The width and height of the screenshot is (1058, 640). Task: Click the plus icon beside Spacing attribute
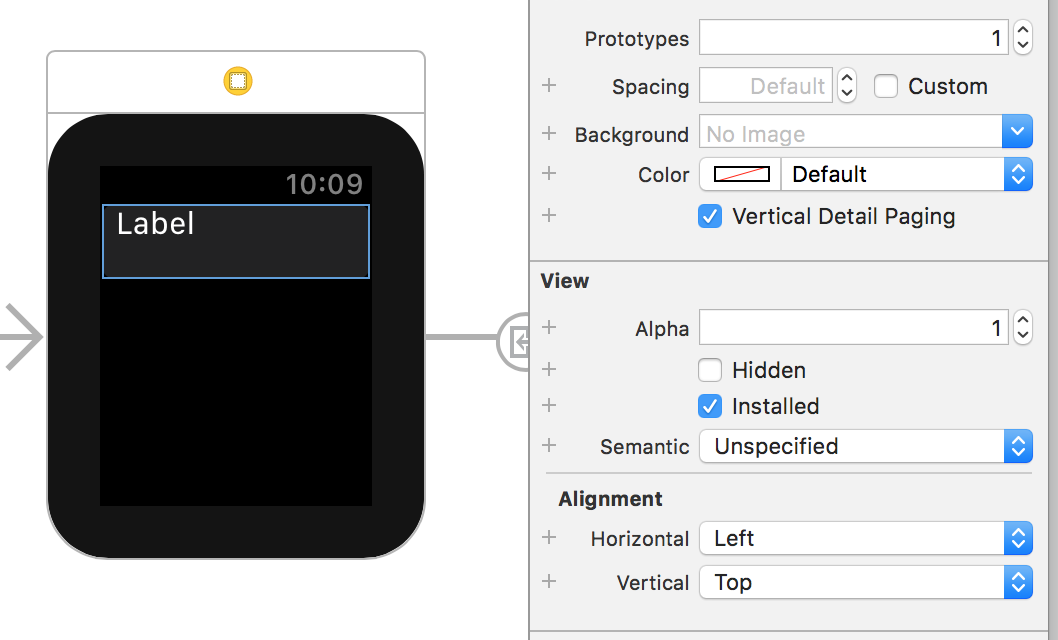point(548,86)
